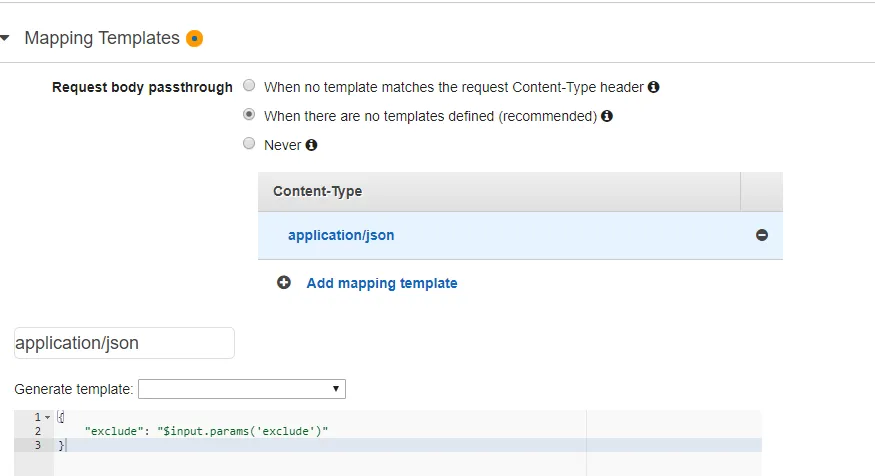This screenshot has width=875, height=476.
Task: Collapse the Mapping Templates section triangle
Action: [6, 39]
